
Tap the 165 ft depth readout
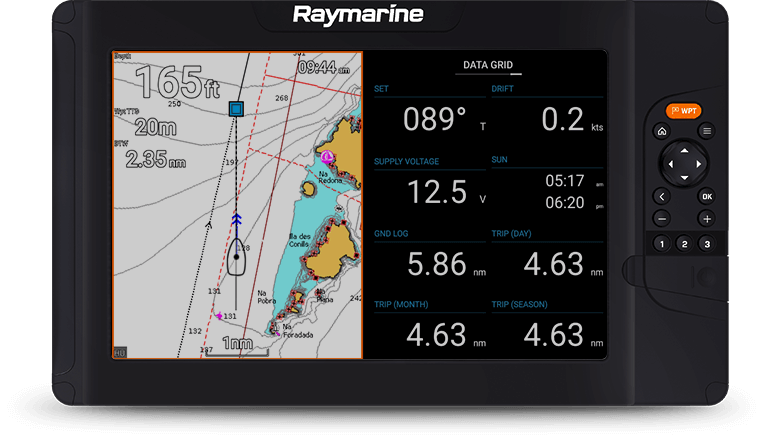click(177, 82)
